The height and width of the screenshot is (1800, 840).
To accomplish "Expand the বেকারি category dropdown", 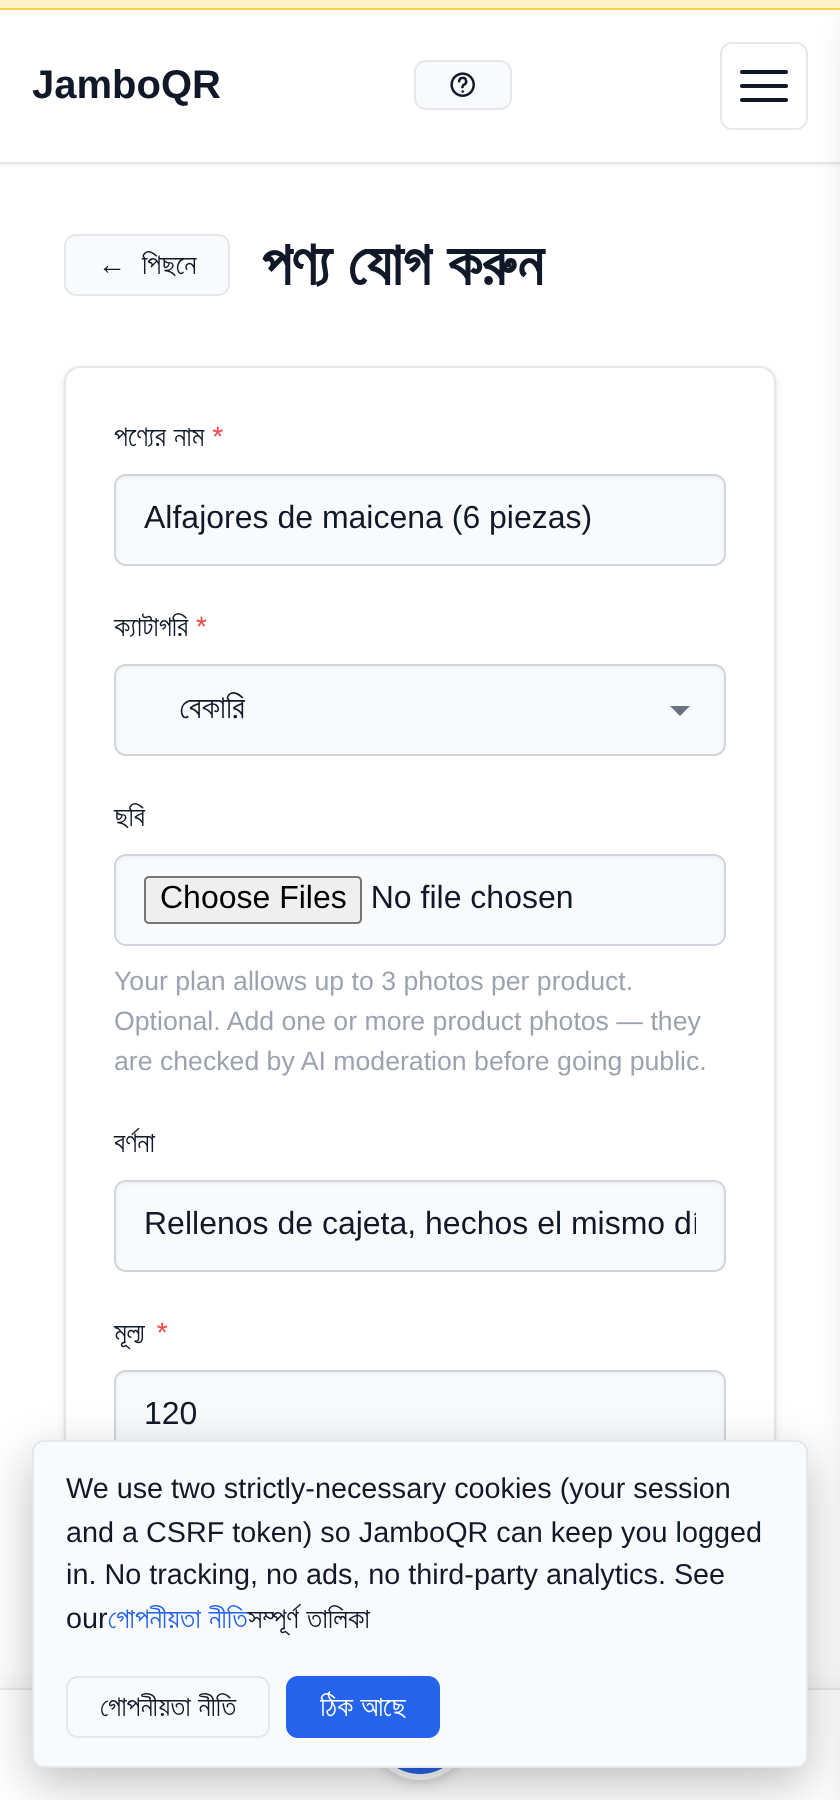I will pos(420,710).
